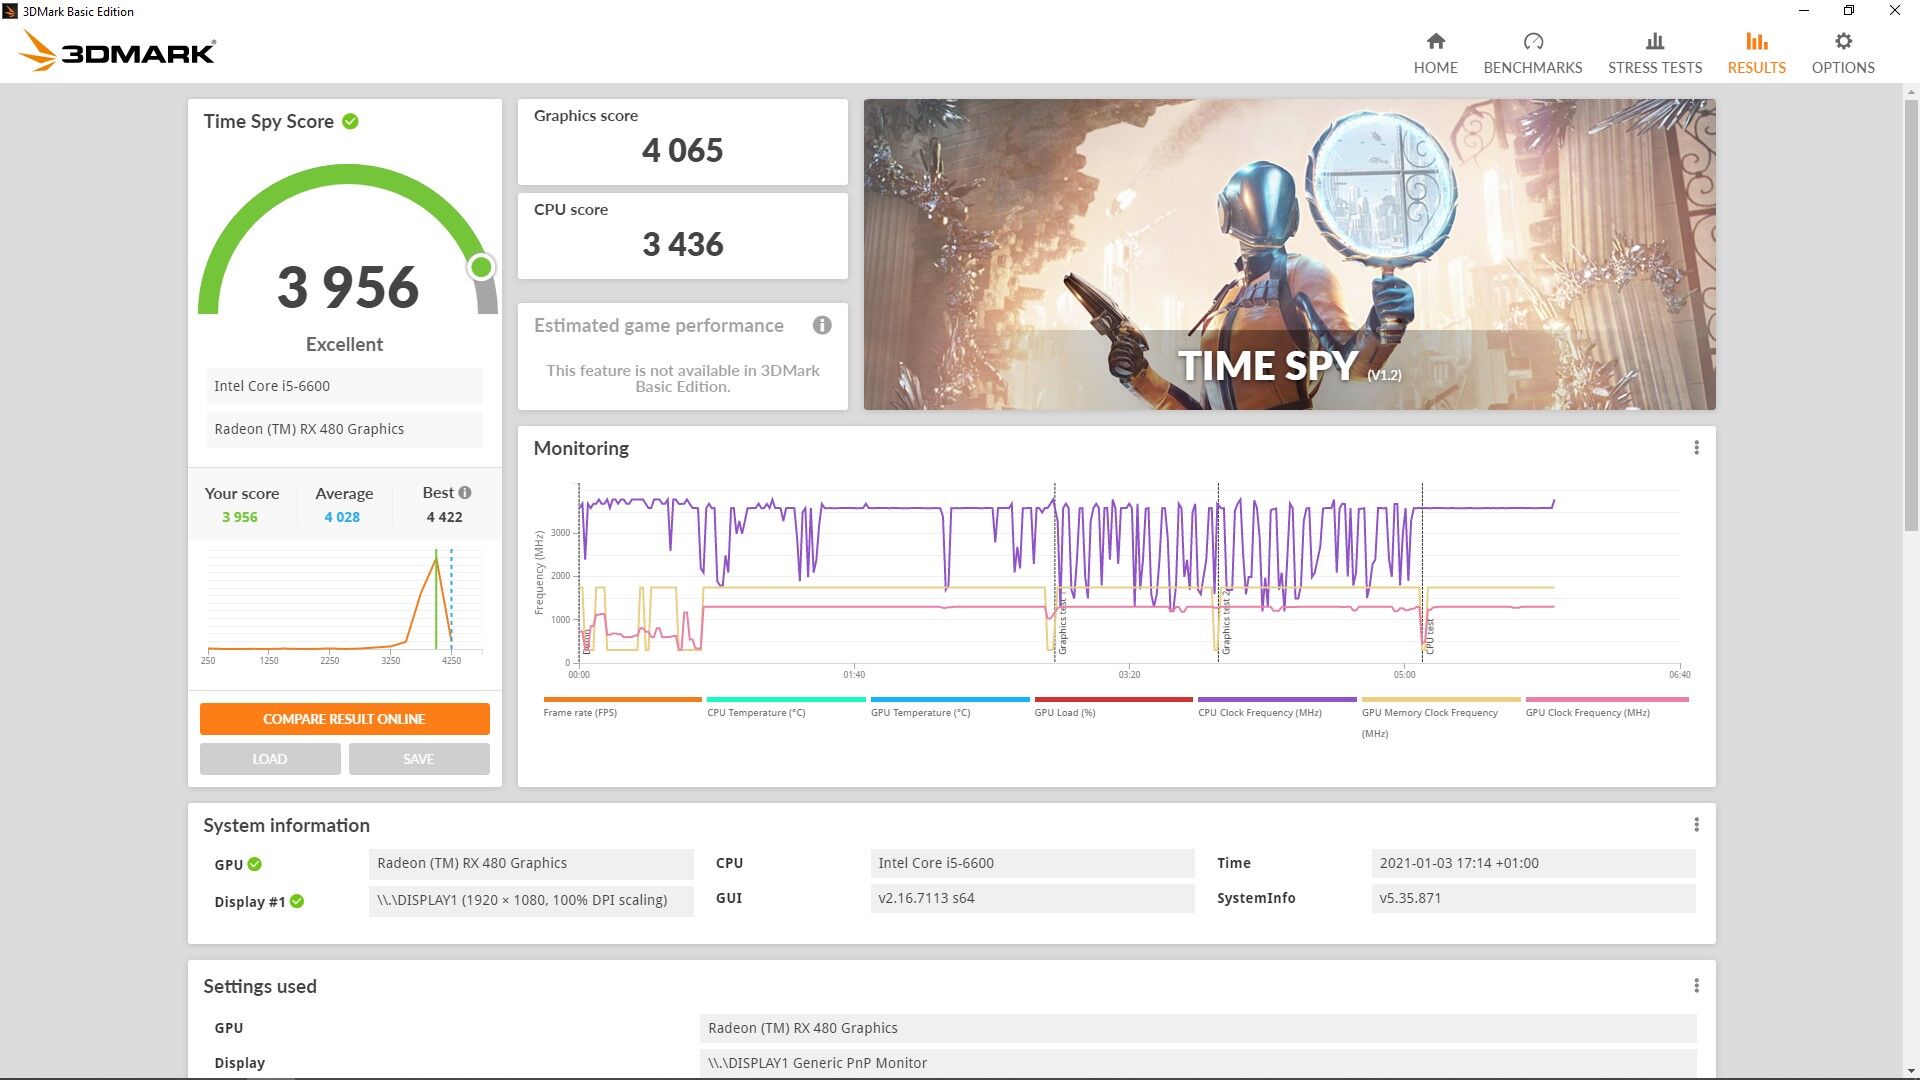Screen dimensions: 1920x1080
Task: Click the CPU score value 3 436
Action: pyautogui.click(x=682, y=244)
